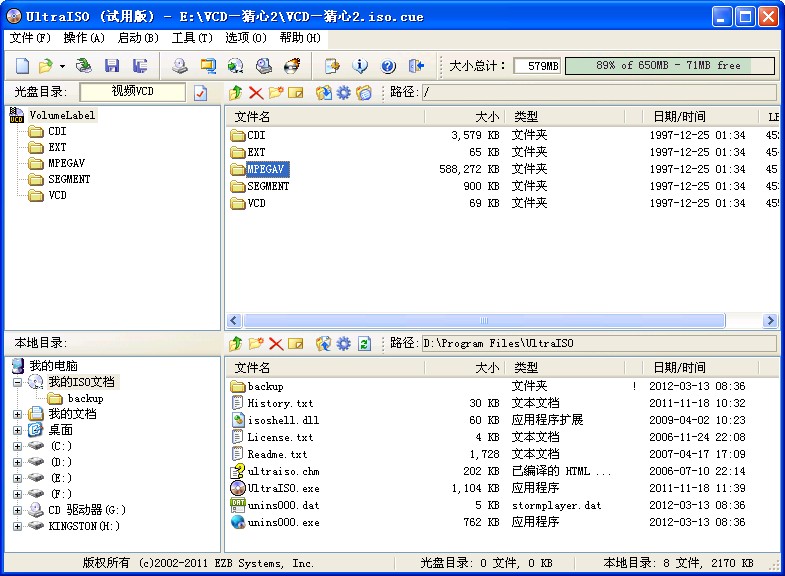Click Add-to-image icon in local pane toolbar
The image size is (785, 576).
(x=323, y=344)
